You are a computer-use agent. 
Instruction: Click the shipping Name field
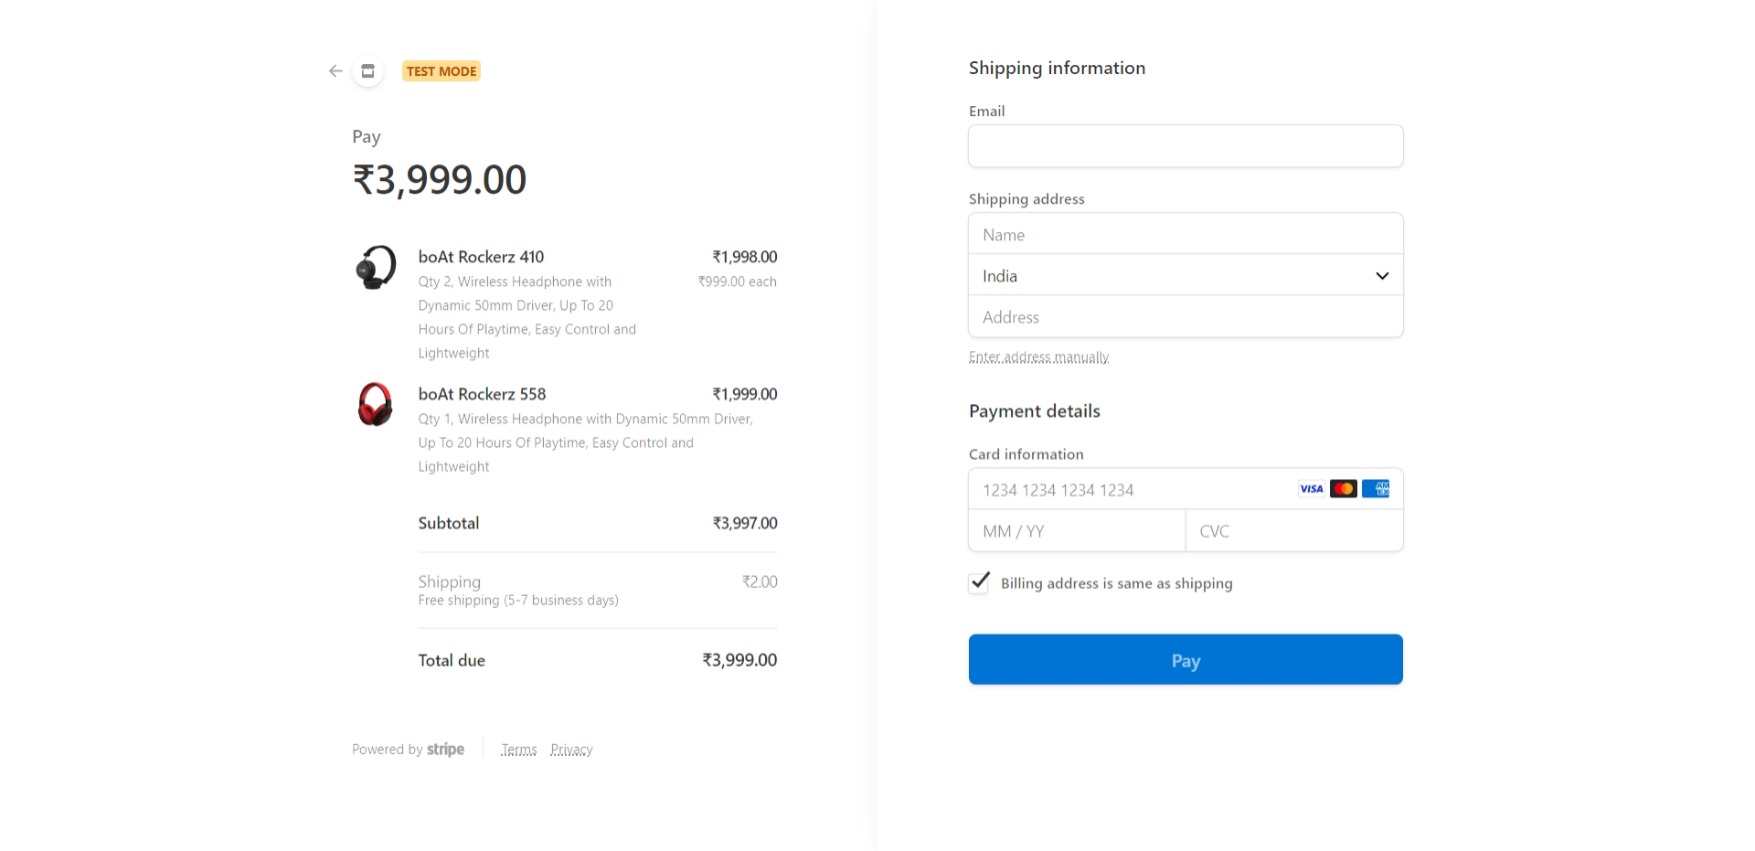pyautogui.click(x=1185, y=235)
